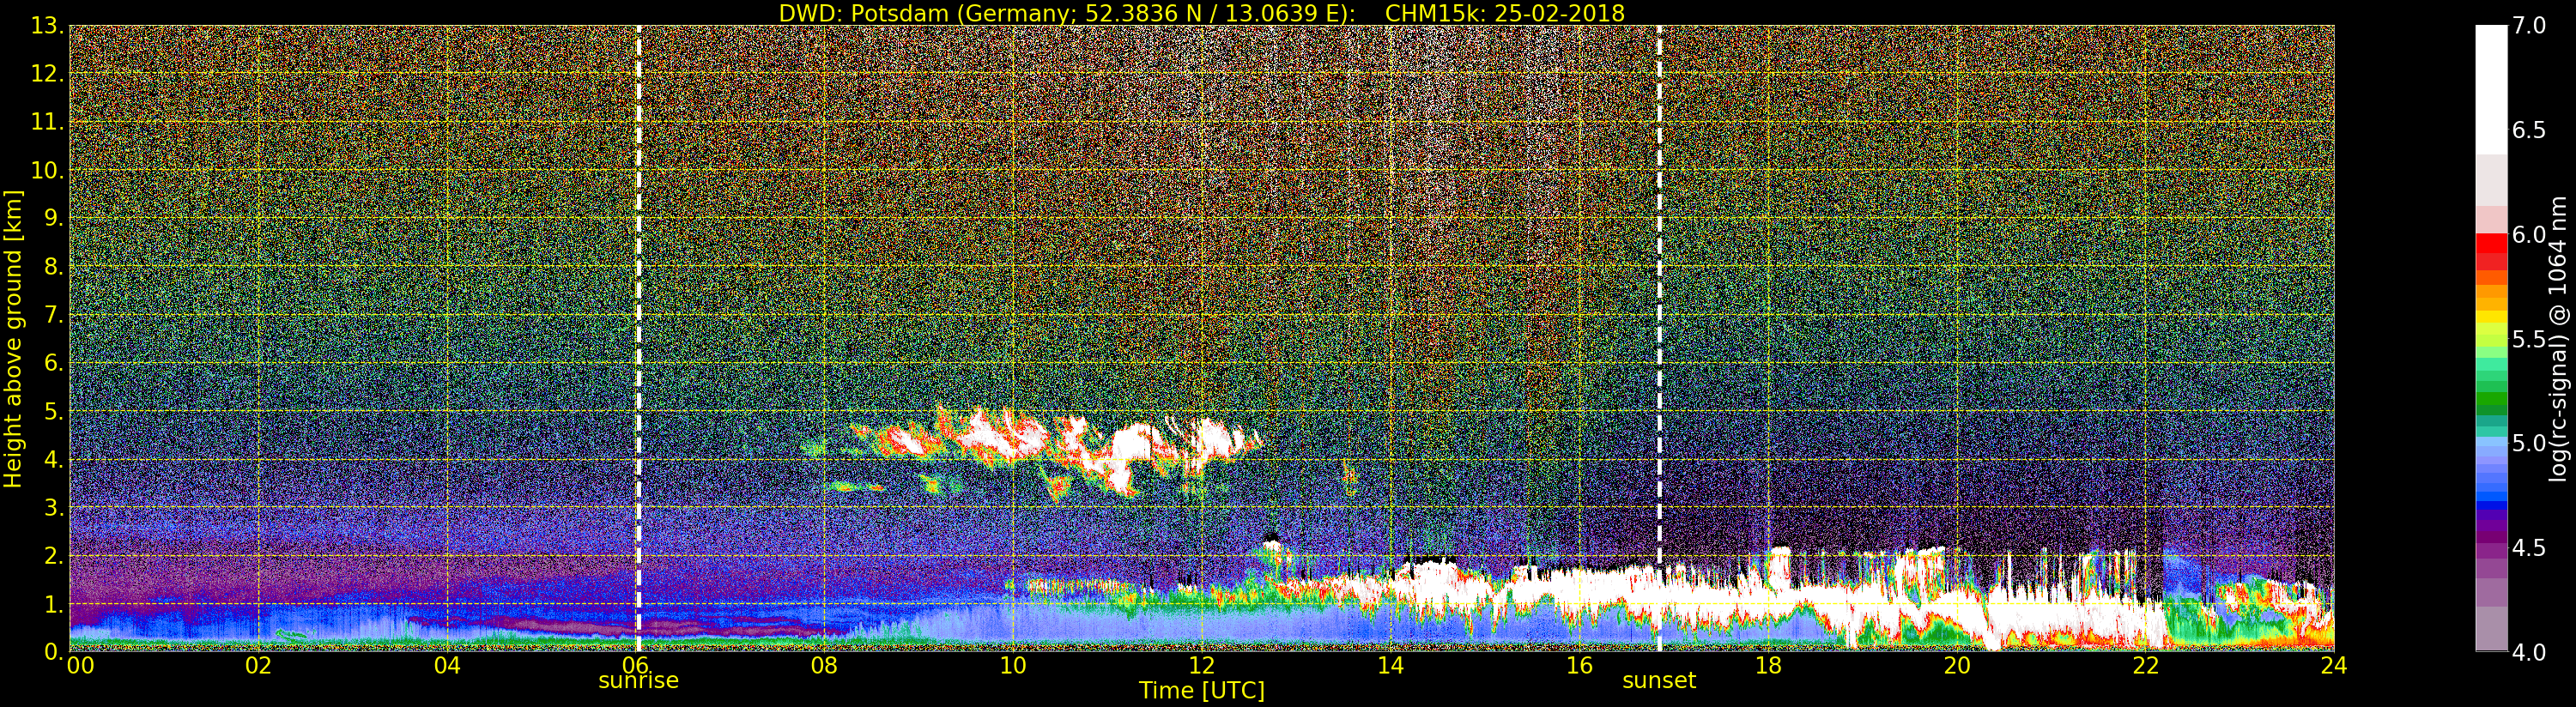
Task: Click the colorbar value '7.0'
Action: [x=2530, y=26]
